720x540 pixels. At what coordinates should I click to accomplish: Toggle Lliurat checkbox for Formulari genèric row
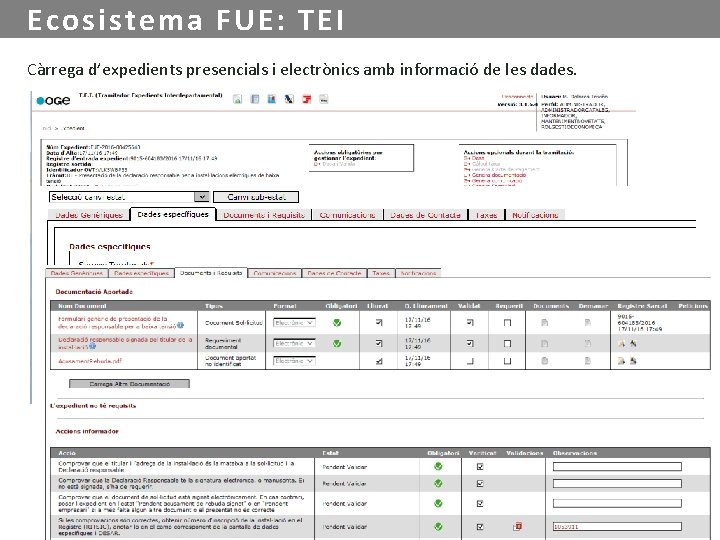[x=379, y=323]
